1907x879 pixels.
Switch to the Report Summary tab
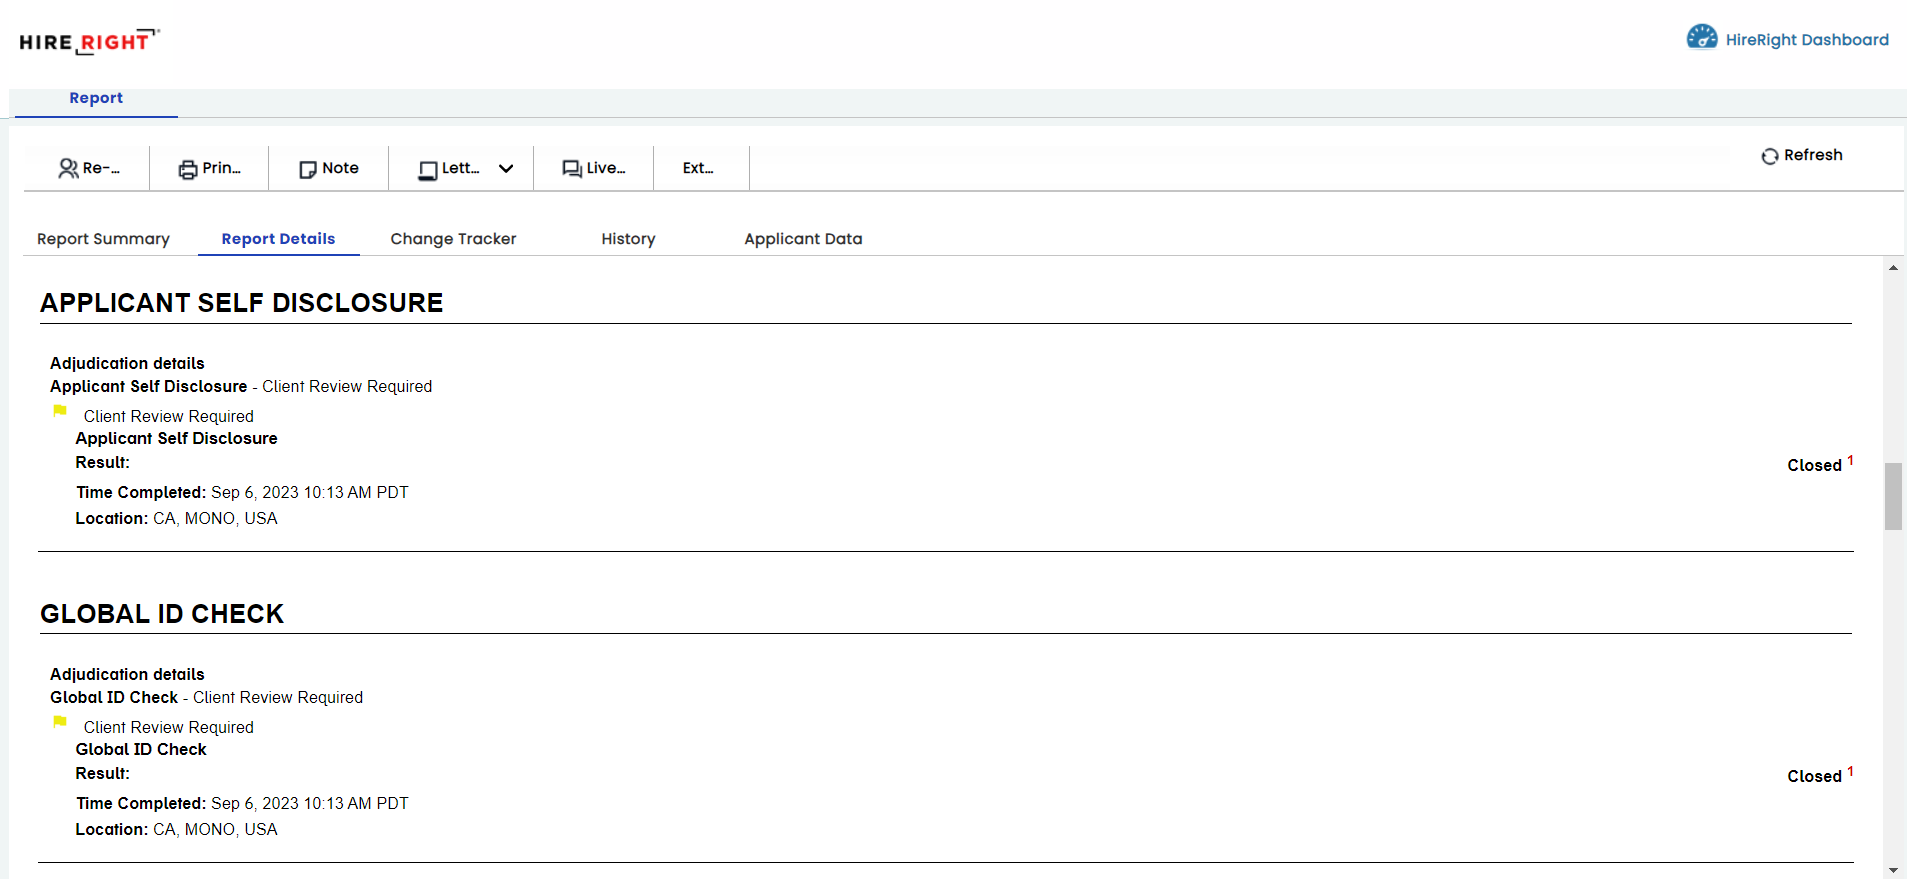tap(103, 239)
